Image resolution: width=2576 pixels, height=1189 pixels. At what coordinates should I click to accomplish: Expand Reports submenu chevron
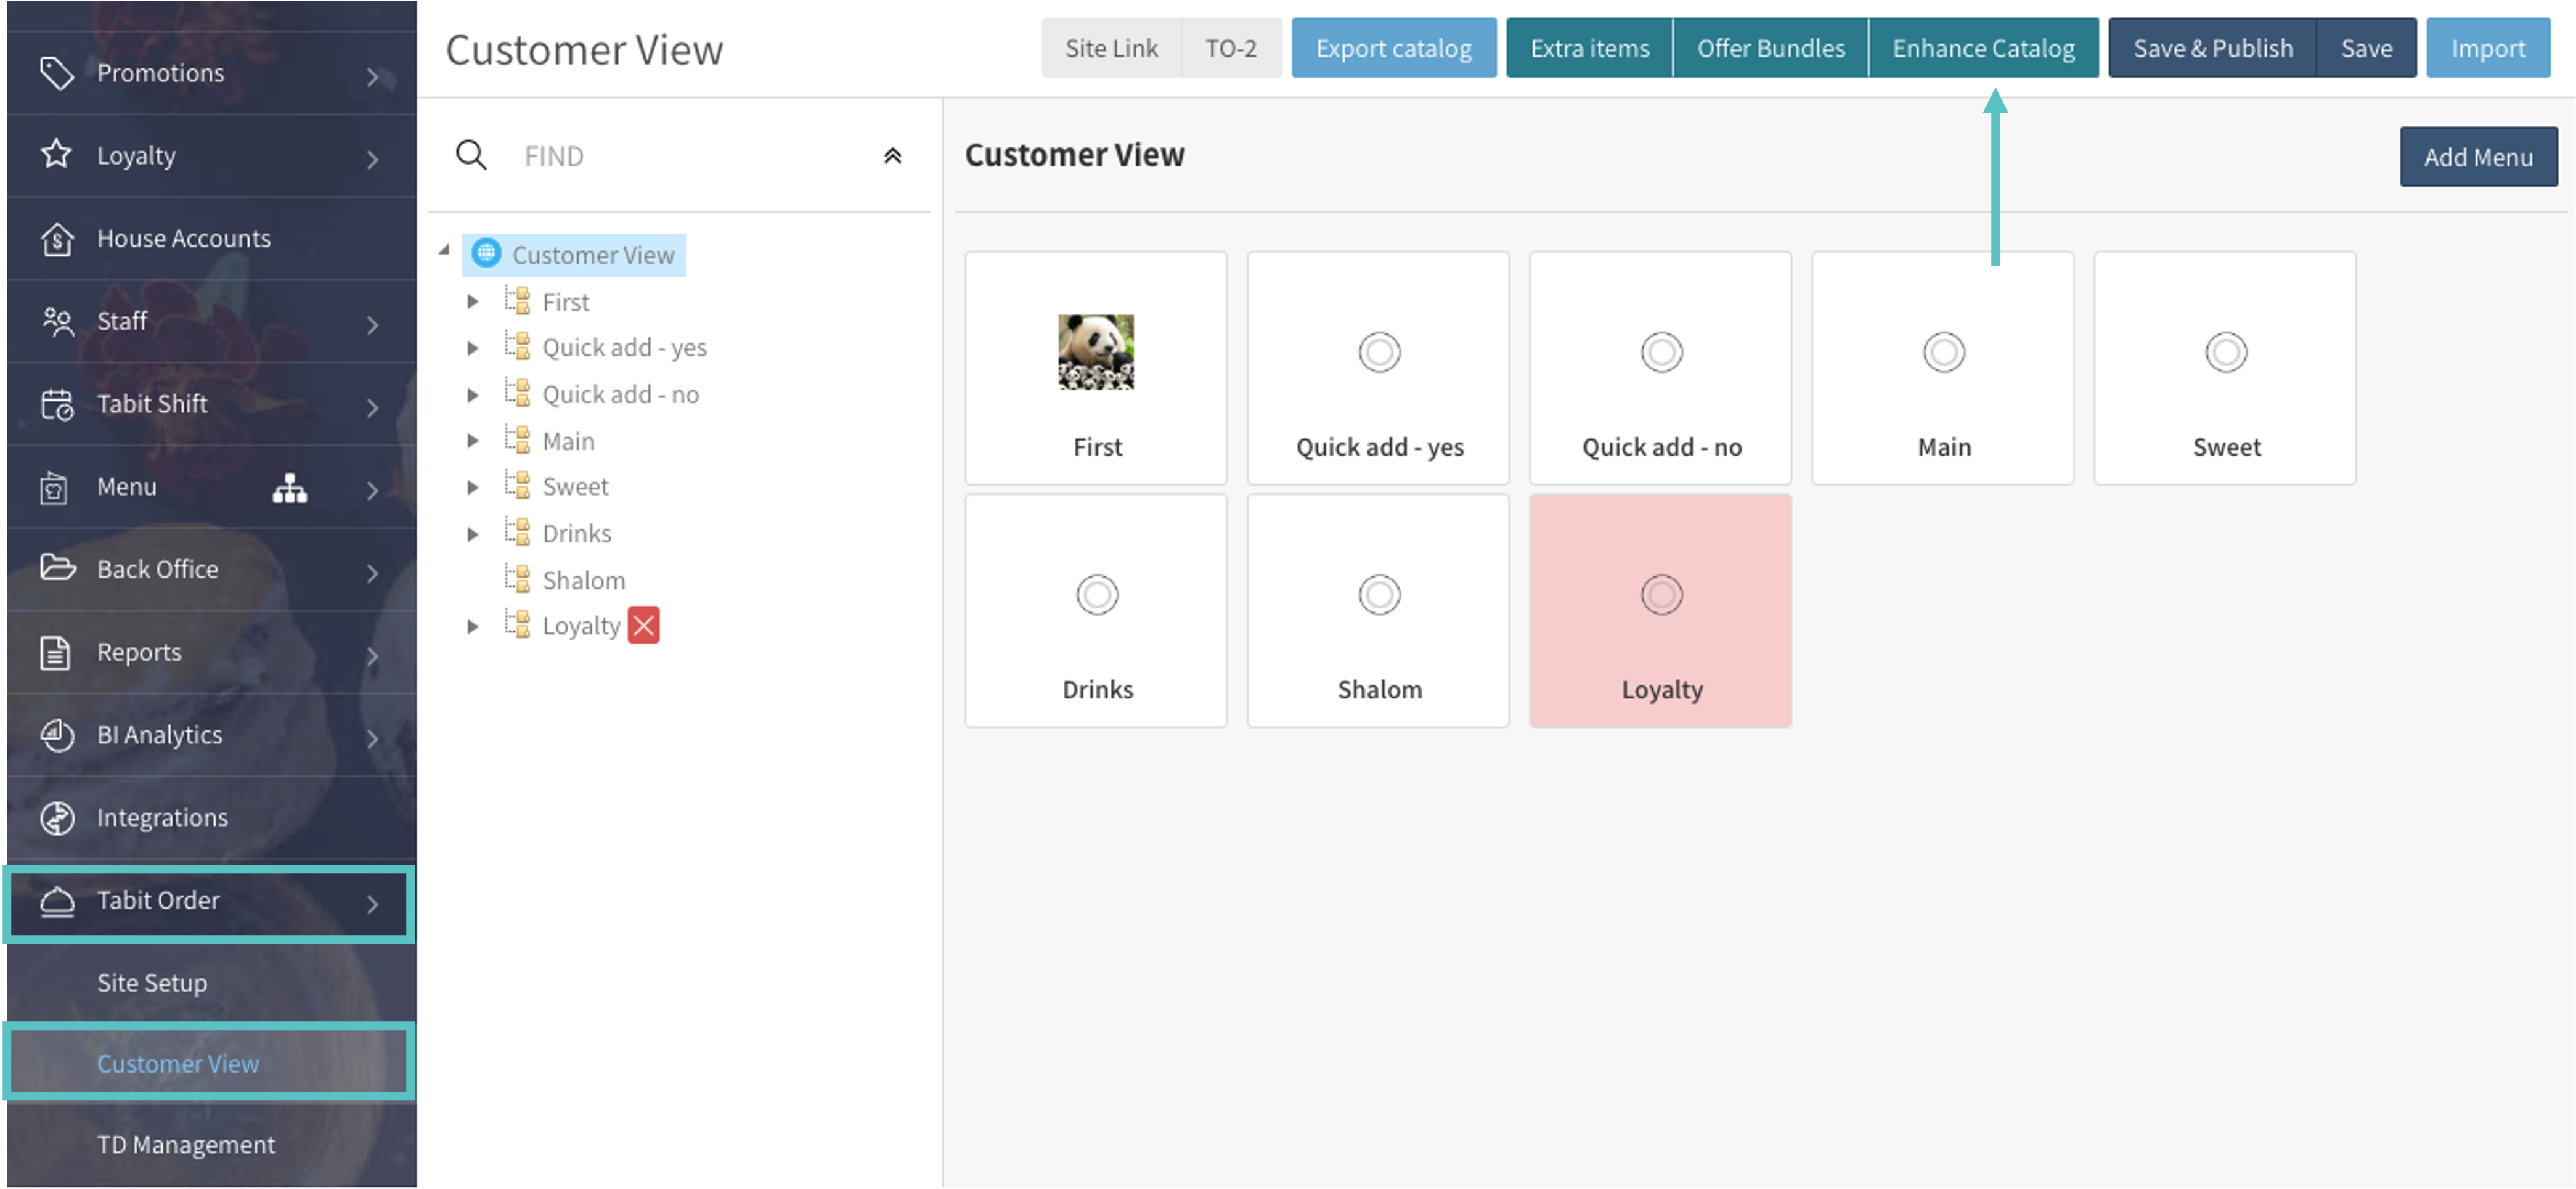372,656
